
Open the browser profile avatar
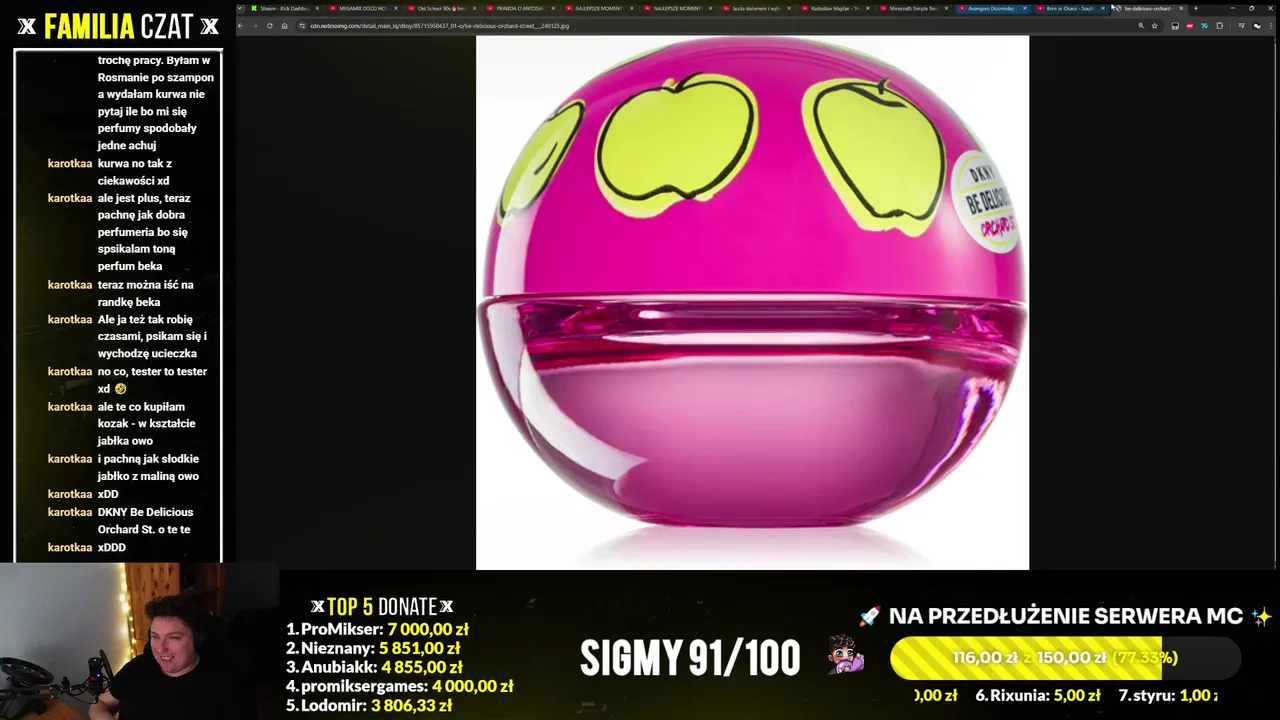coord(1257,26)
